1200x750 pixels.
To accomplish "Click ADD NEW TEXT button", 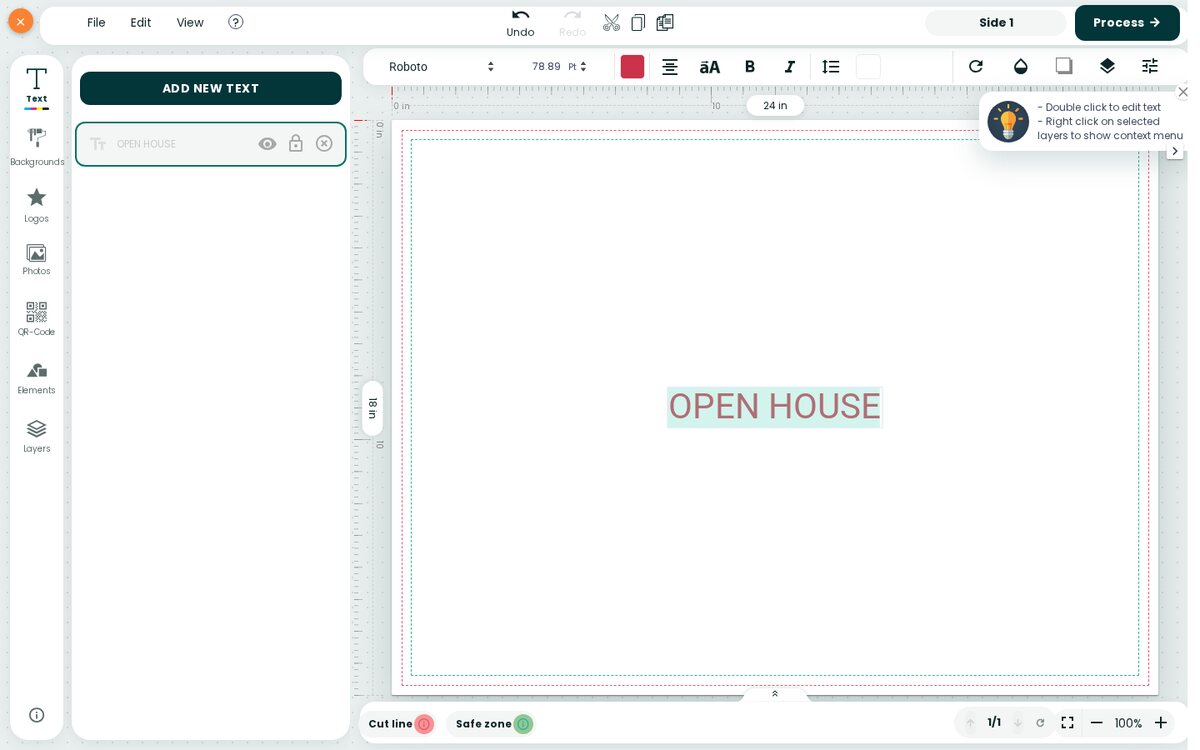I will 211,88.
